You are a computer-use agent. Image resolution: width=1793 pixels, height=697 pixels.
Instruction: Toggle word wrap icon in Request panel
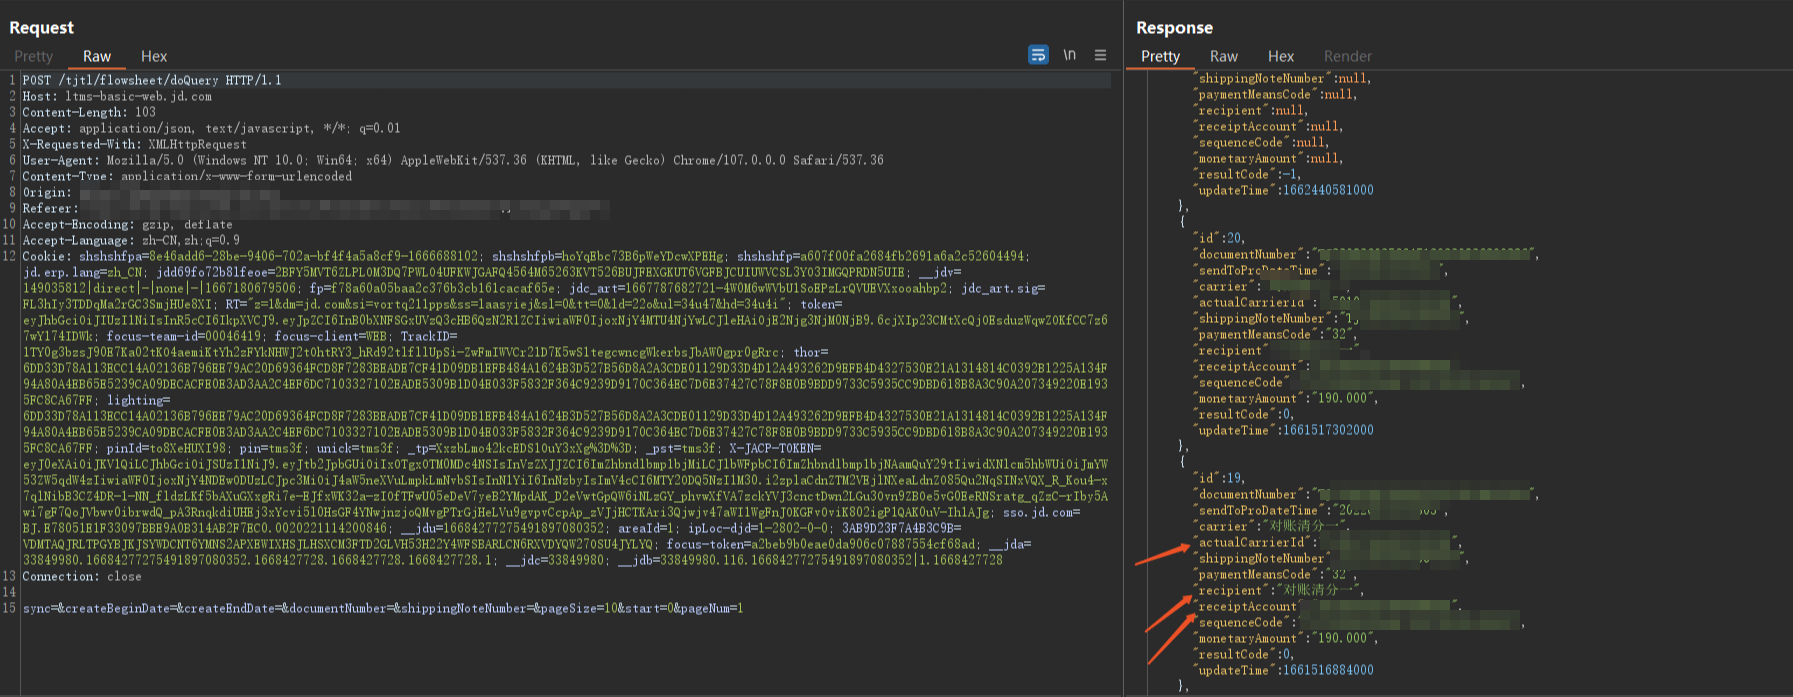point(1038,55)
